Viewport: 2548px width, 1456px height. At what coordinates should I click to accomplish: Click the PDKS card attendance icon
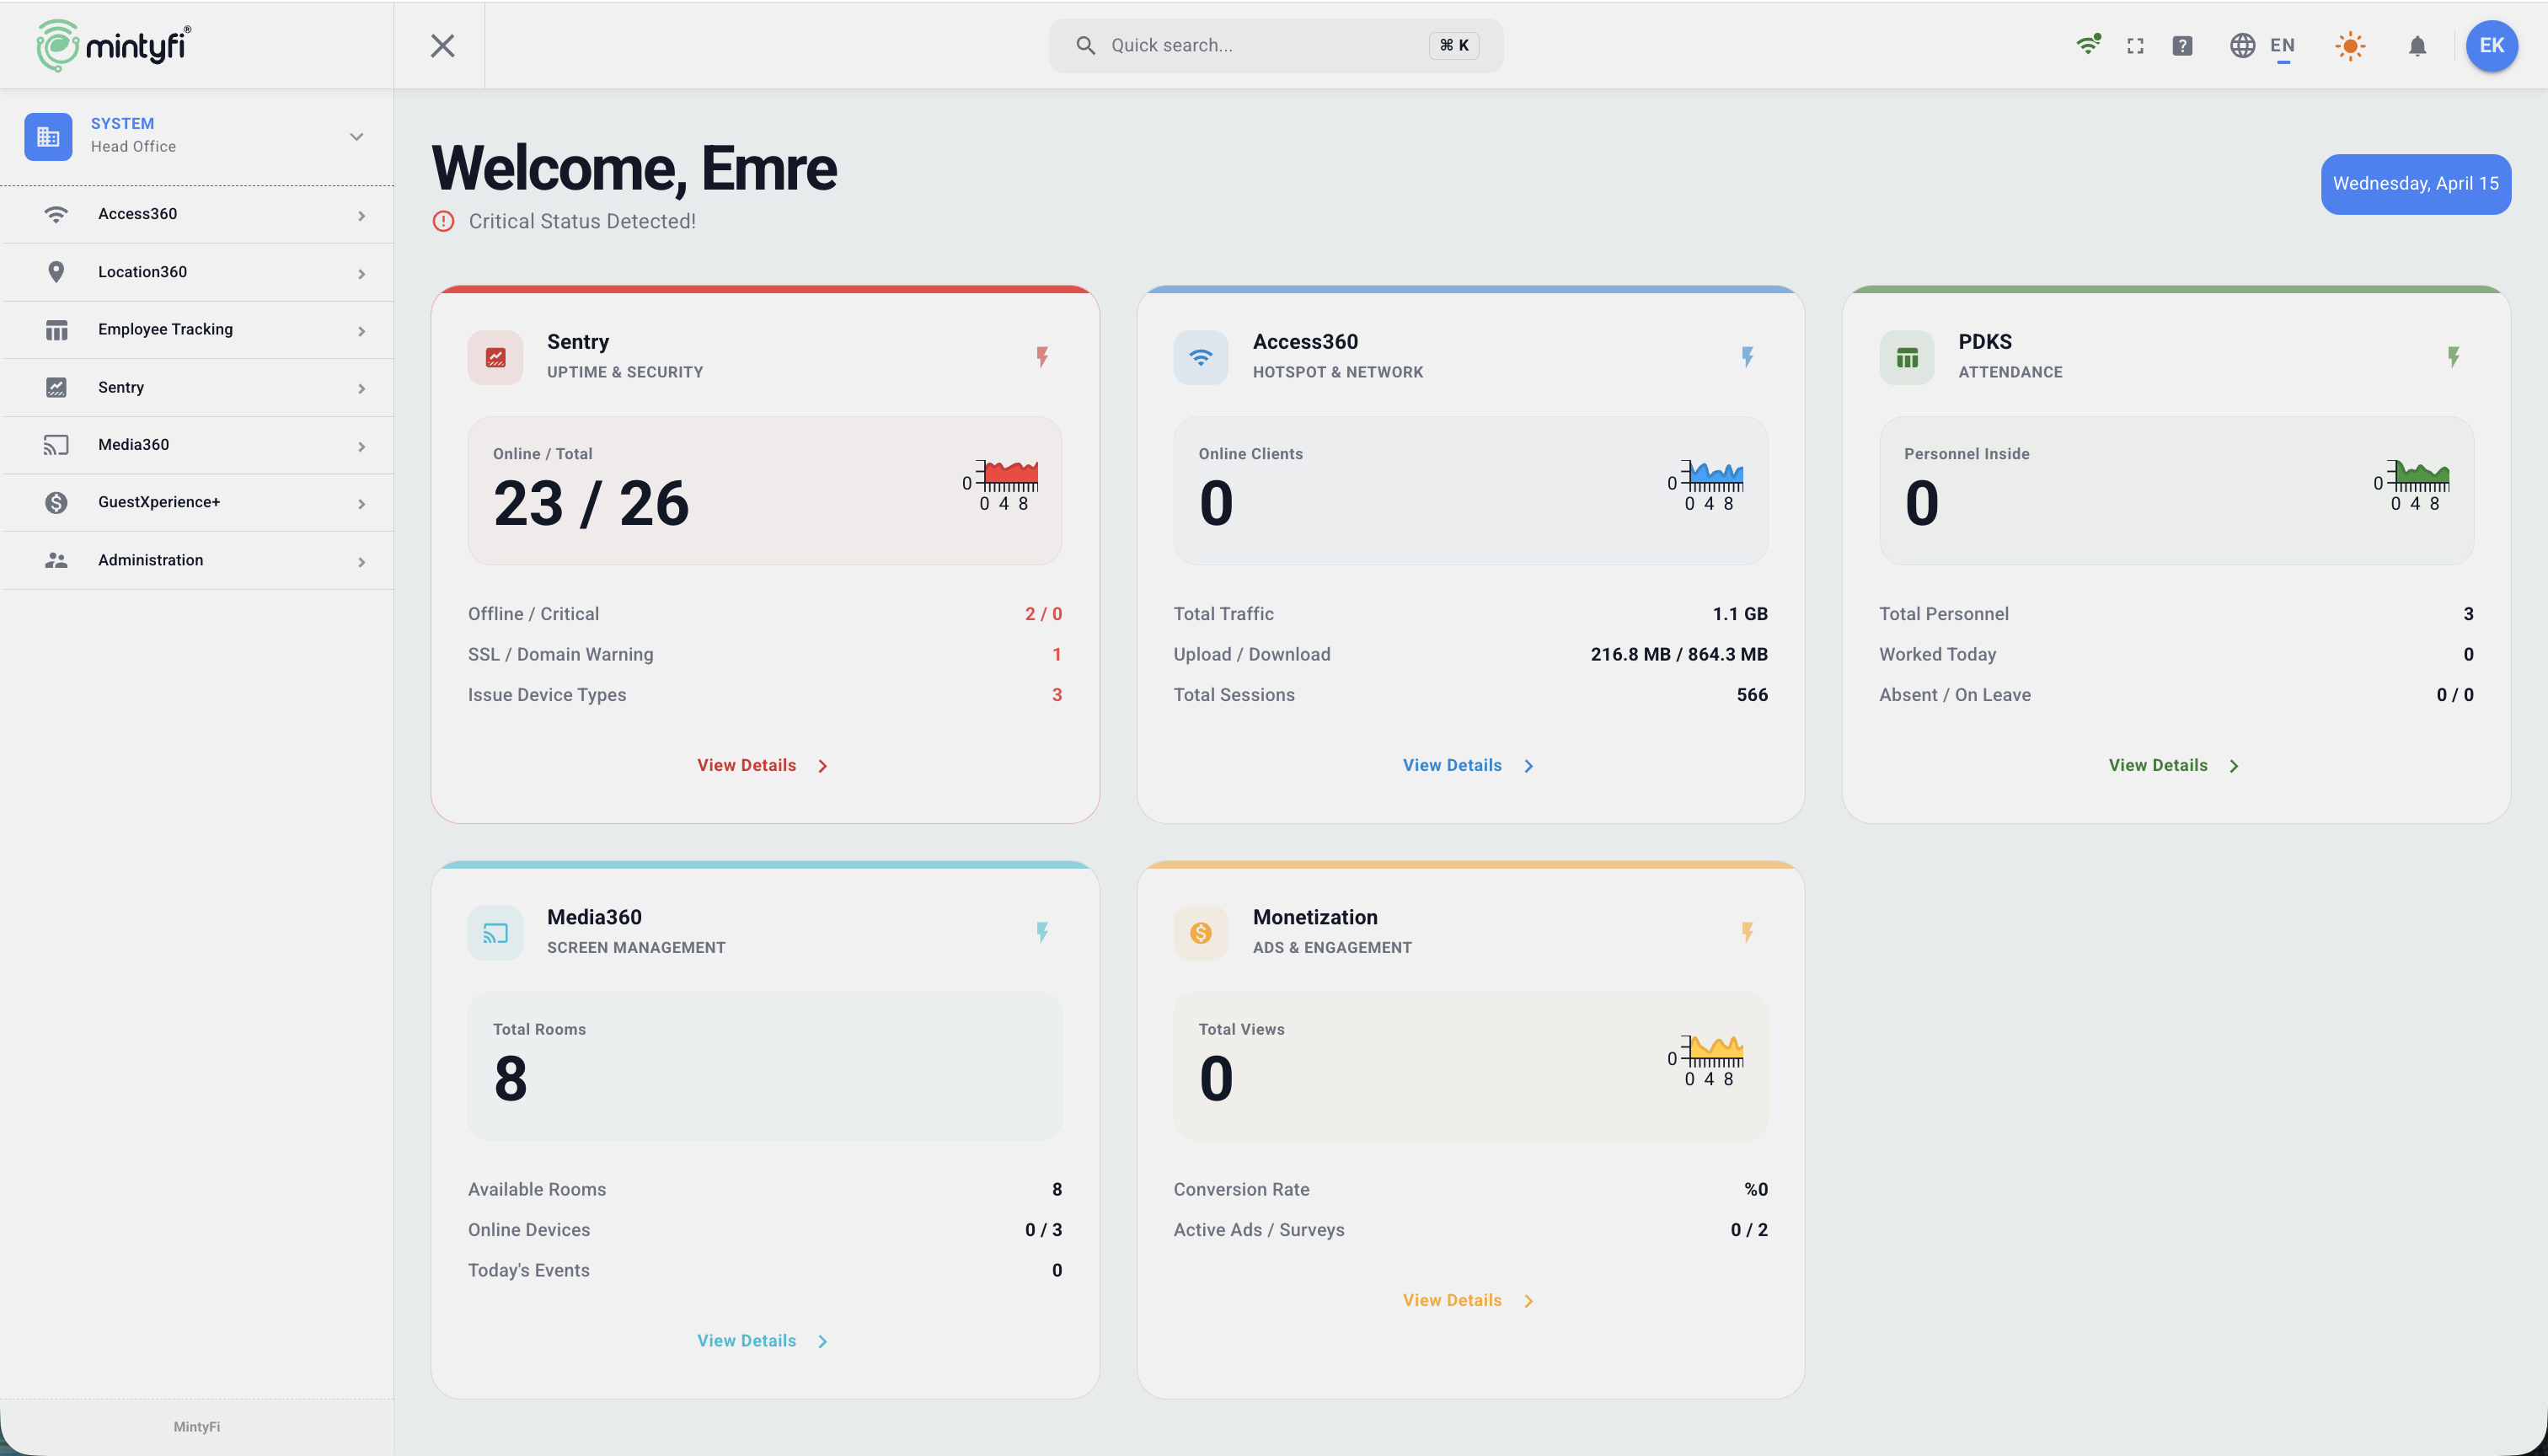coord(1907,357)
